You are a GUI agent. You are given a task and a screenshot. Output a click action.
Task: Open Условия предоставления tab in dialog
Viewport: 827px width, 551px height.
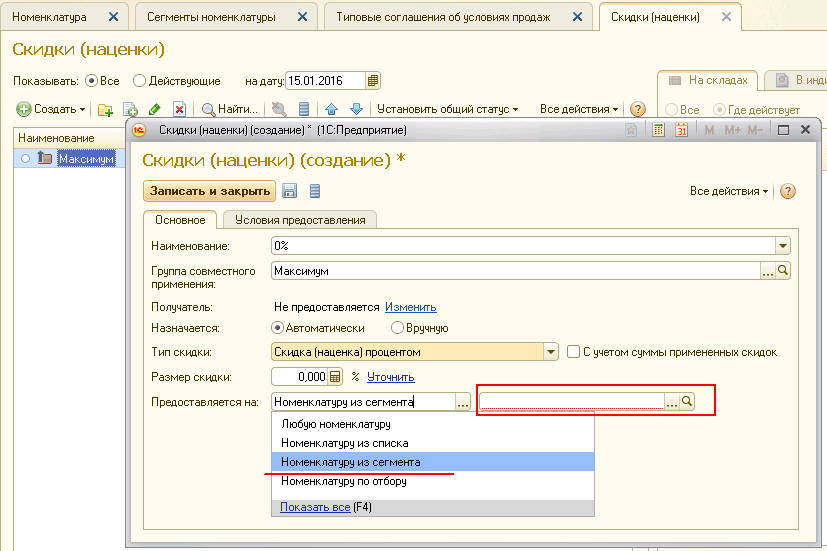[x=300, y=220]
